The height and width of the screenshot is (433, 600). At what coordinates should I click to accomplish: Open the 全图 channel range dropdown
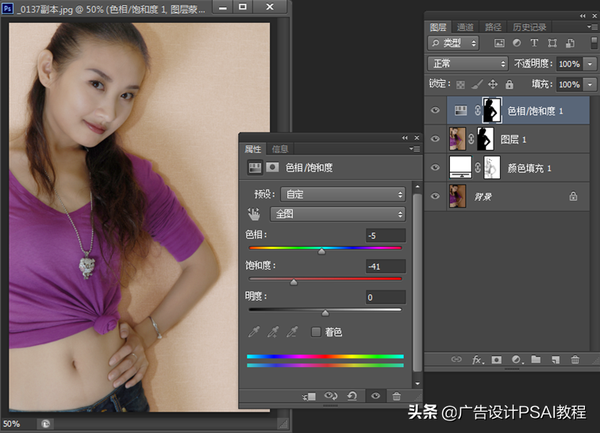pos(340,213)
